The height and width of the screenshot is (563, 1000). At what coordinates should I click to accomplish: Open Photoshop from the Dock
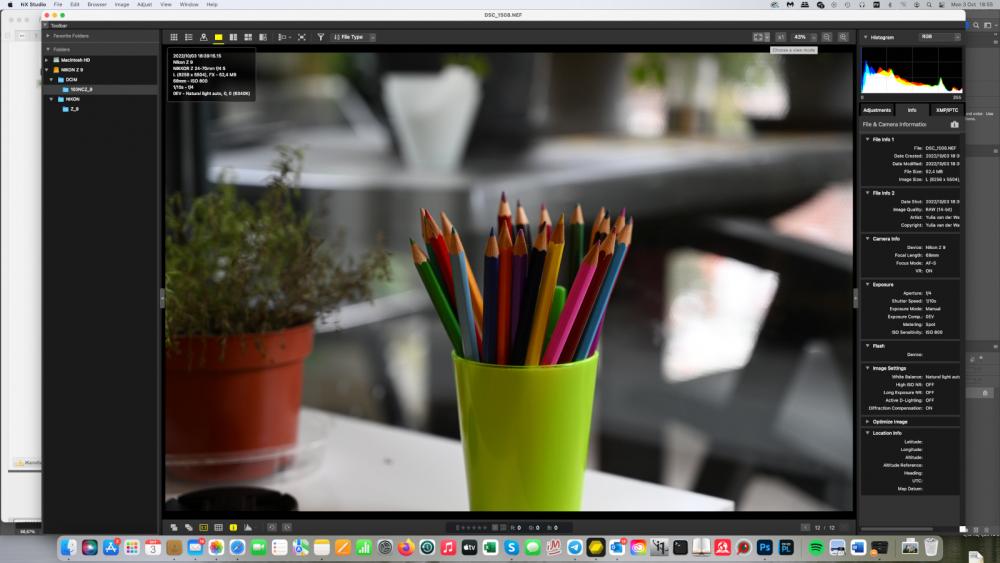[765, 547]
